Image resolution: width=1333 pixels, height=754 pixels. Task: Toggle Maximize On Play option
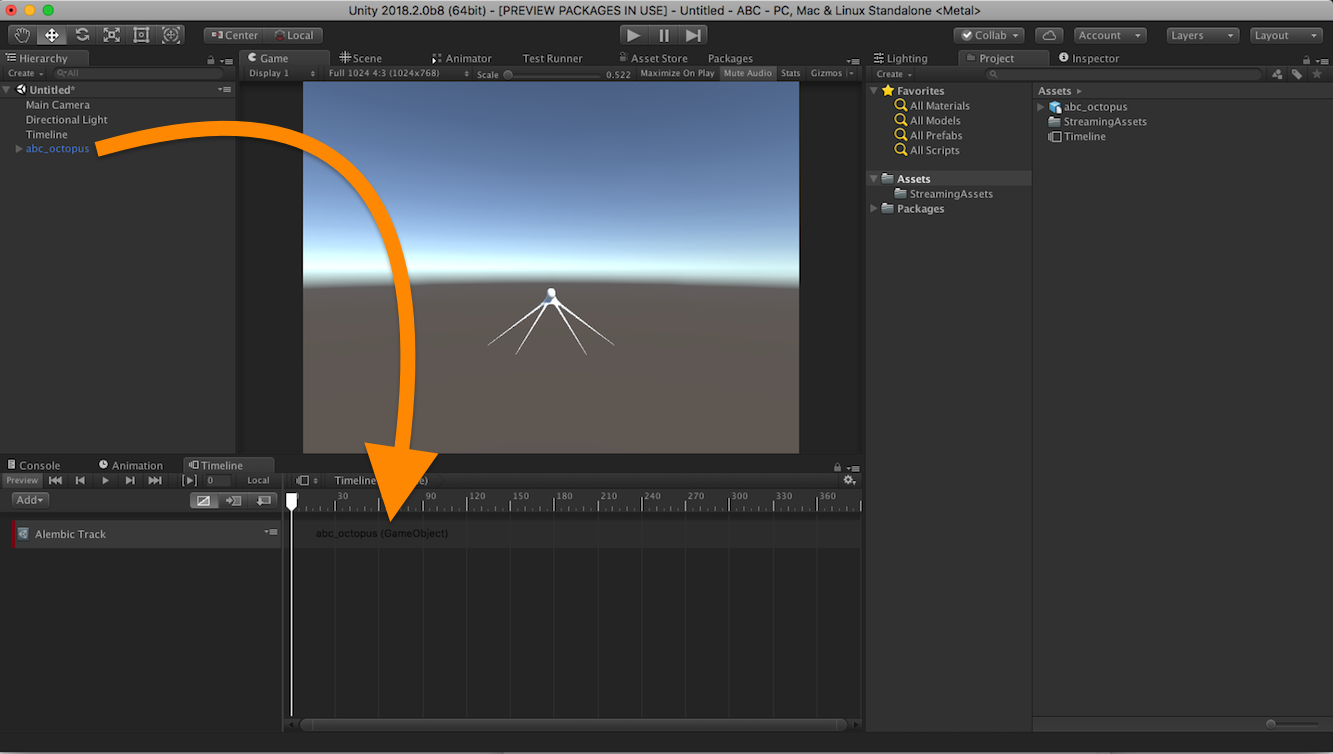click(677, 73)
